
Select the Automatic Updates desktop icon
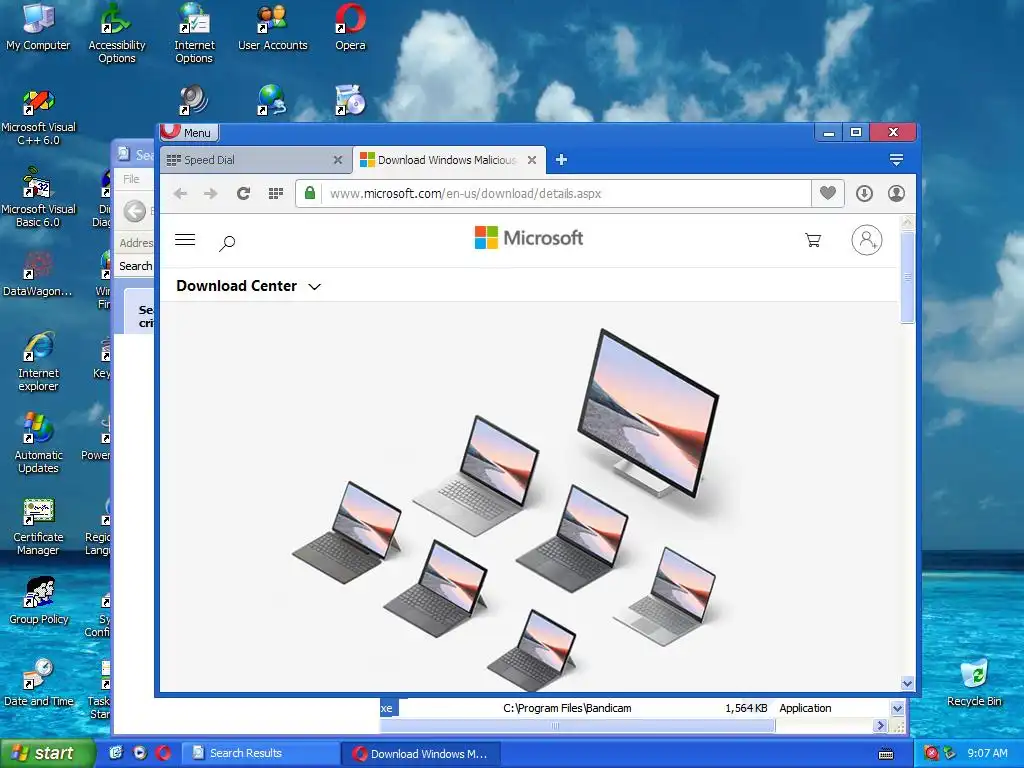click(38, 444)
